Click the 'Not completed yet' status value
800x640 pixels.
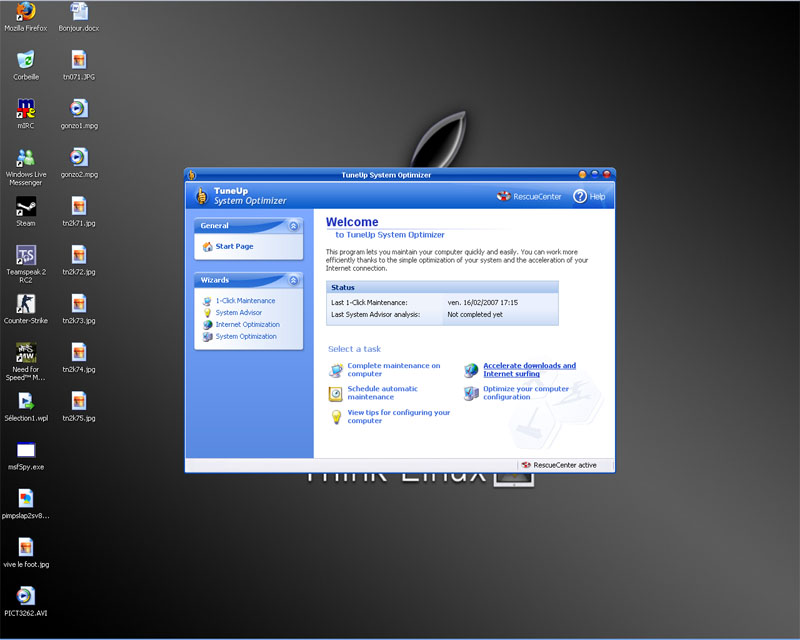[x=475, y=315]
